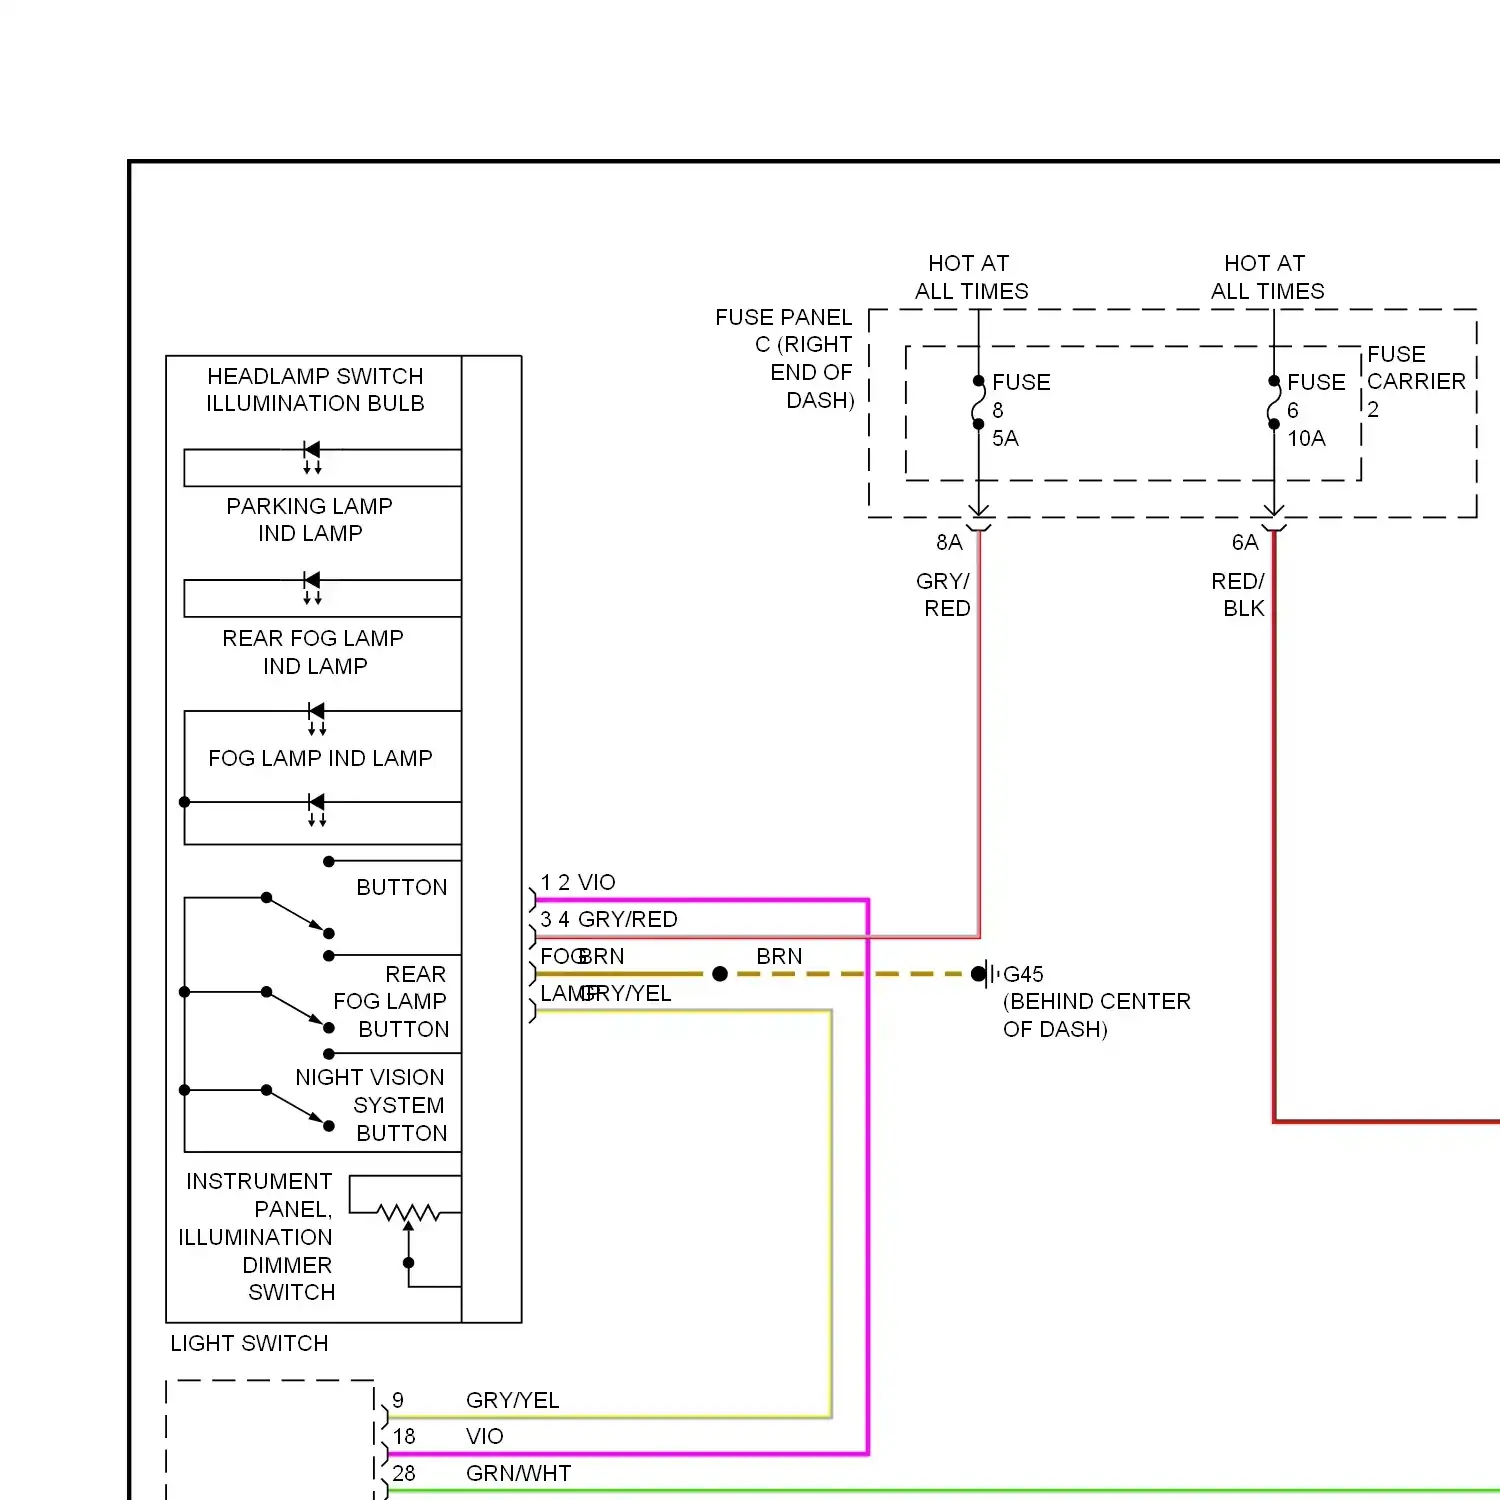This screenshot has width=1500, height=1500.
Task: Click the Fuse Panel C label
Action: (x=785, y=358)
